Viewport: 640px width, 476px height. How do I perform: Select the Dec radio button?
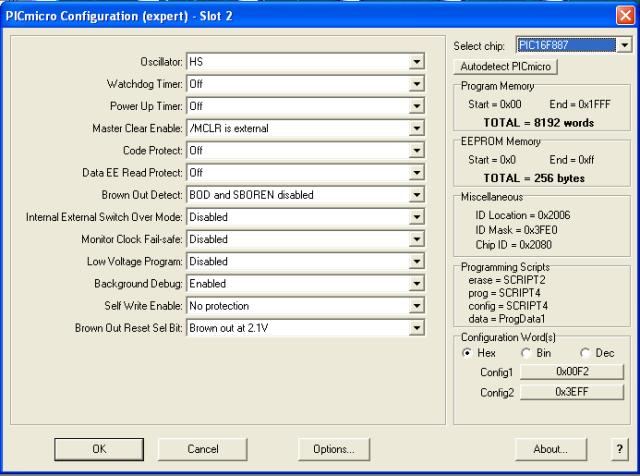click(x=585, y=353)
